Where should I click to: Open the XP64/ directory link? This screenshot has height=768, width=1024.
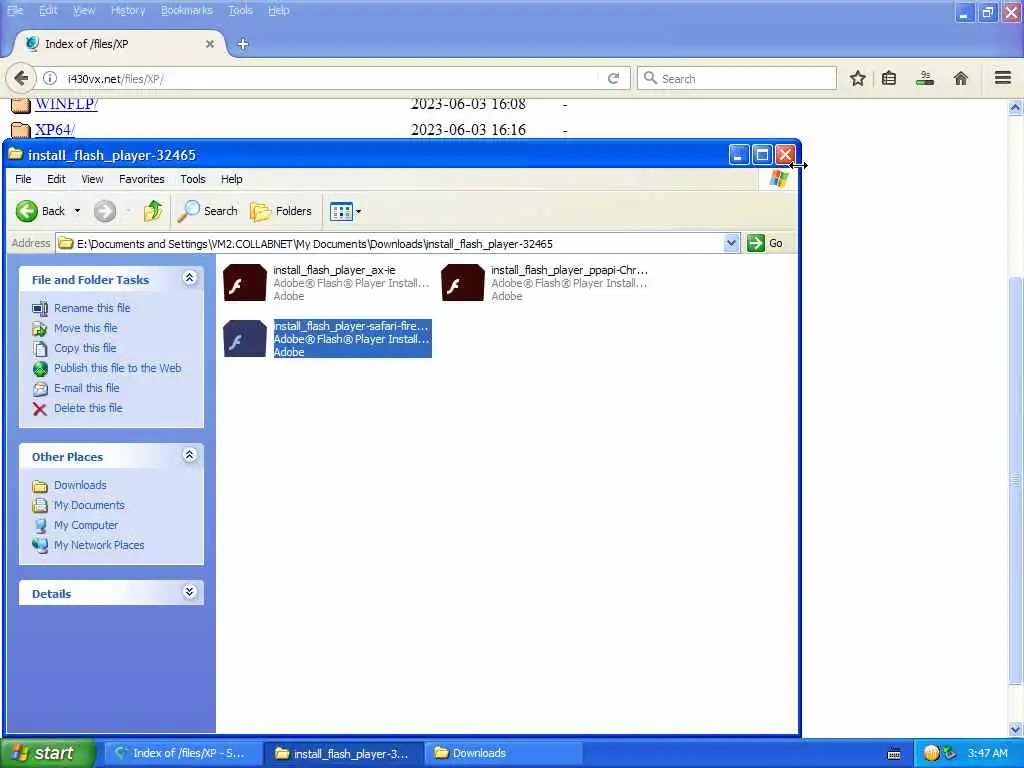(x=55, y=129)
